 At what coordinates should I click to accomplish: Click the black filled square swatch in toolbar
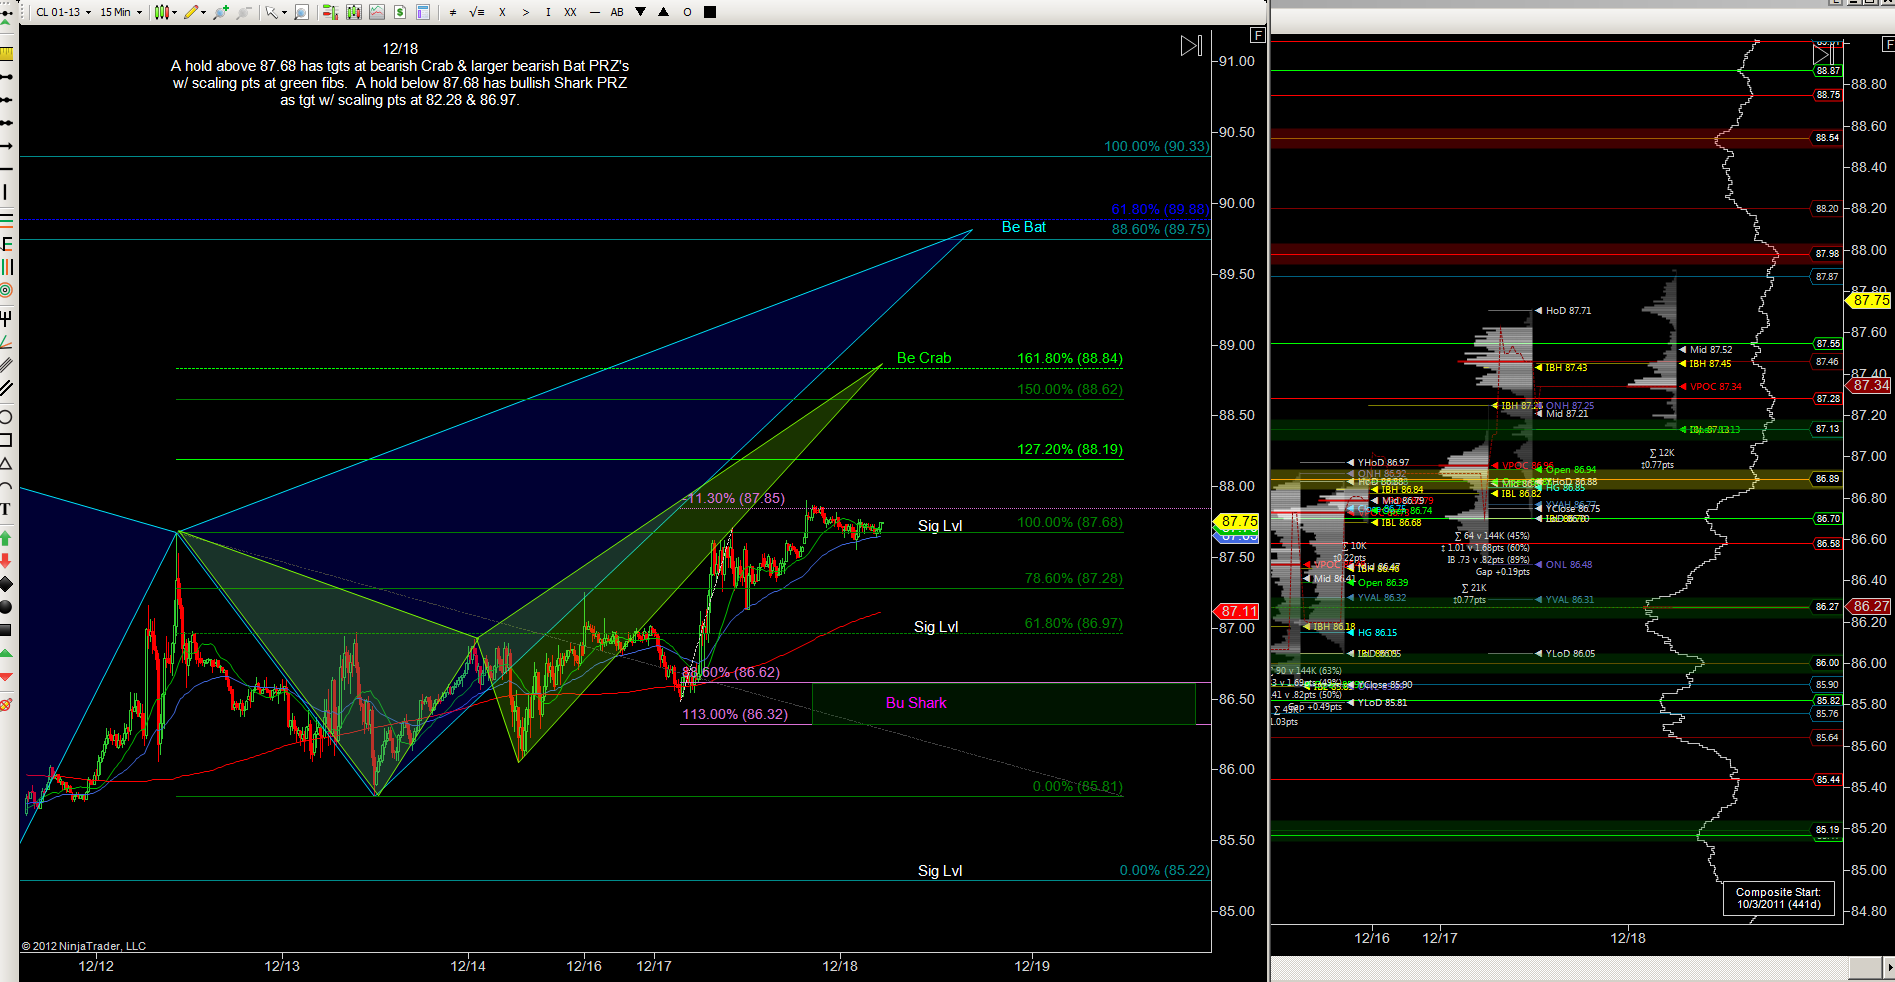click(x=710, y=12)
